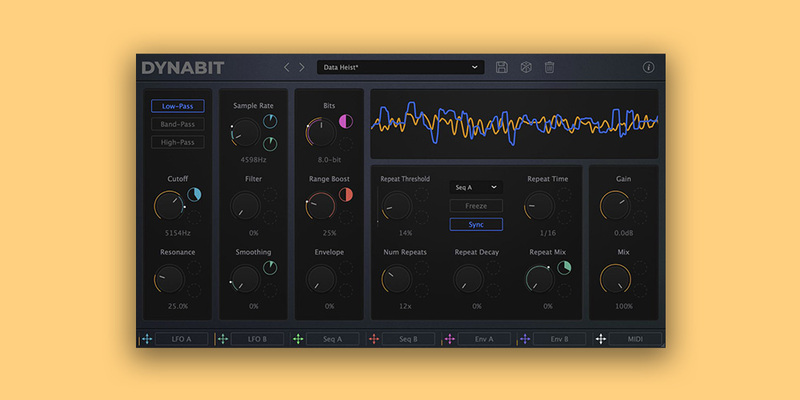Click the Filter knob
The image size is (800, 400).
[x=245, y=206]
